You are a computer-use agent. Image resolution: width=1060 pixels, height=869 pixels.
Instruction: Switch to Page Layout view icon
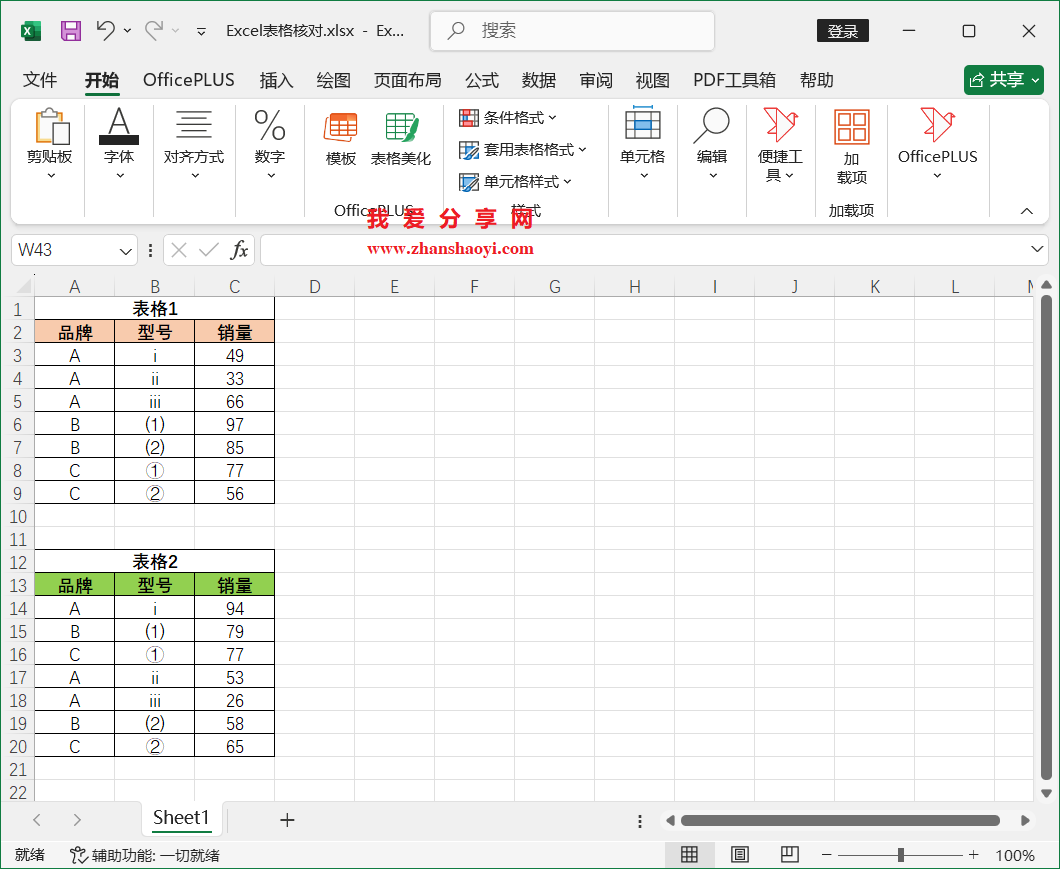[740, 855]
